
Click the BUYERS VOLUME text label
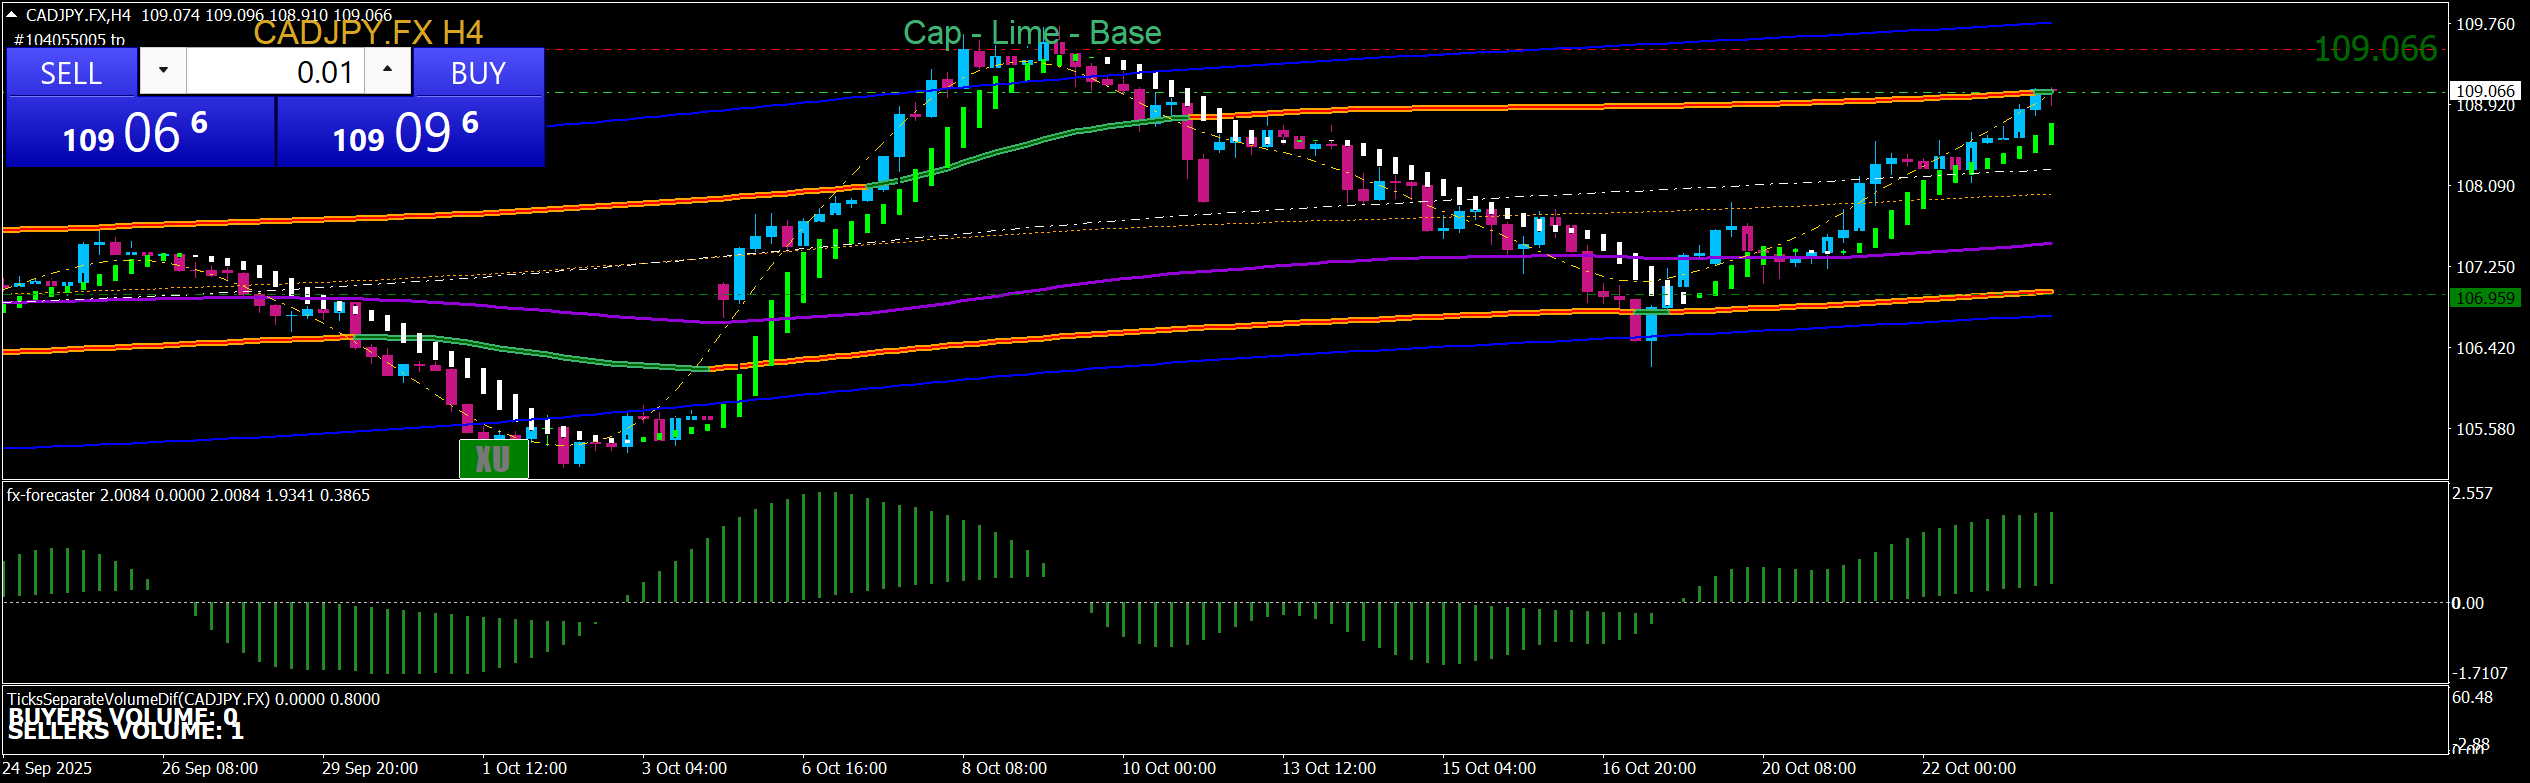click(123, 716)
